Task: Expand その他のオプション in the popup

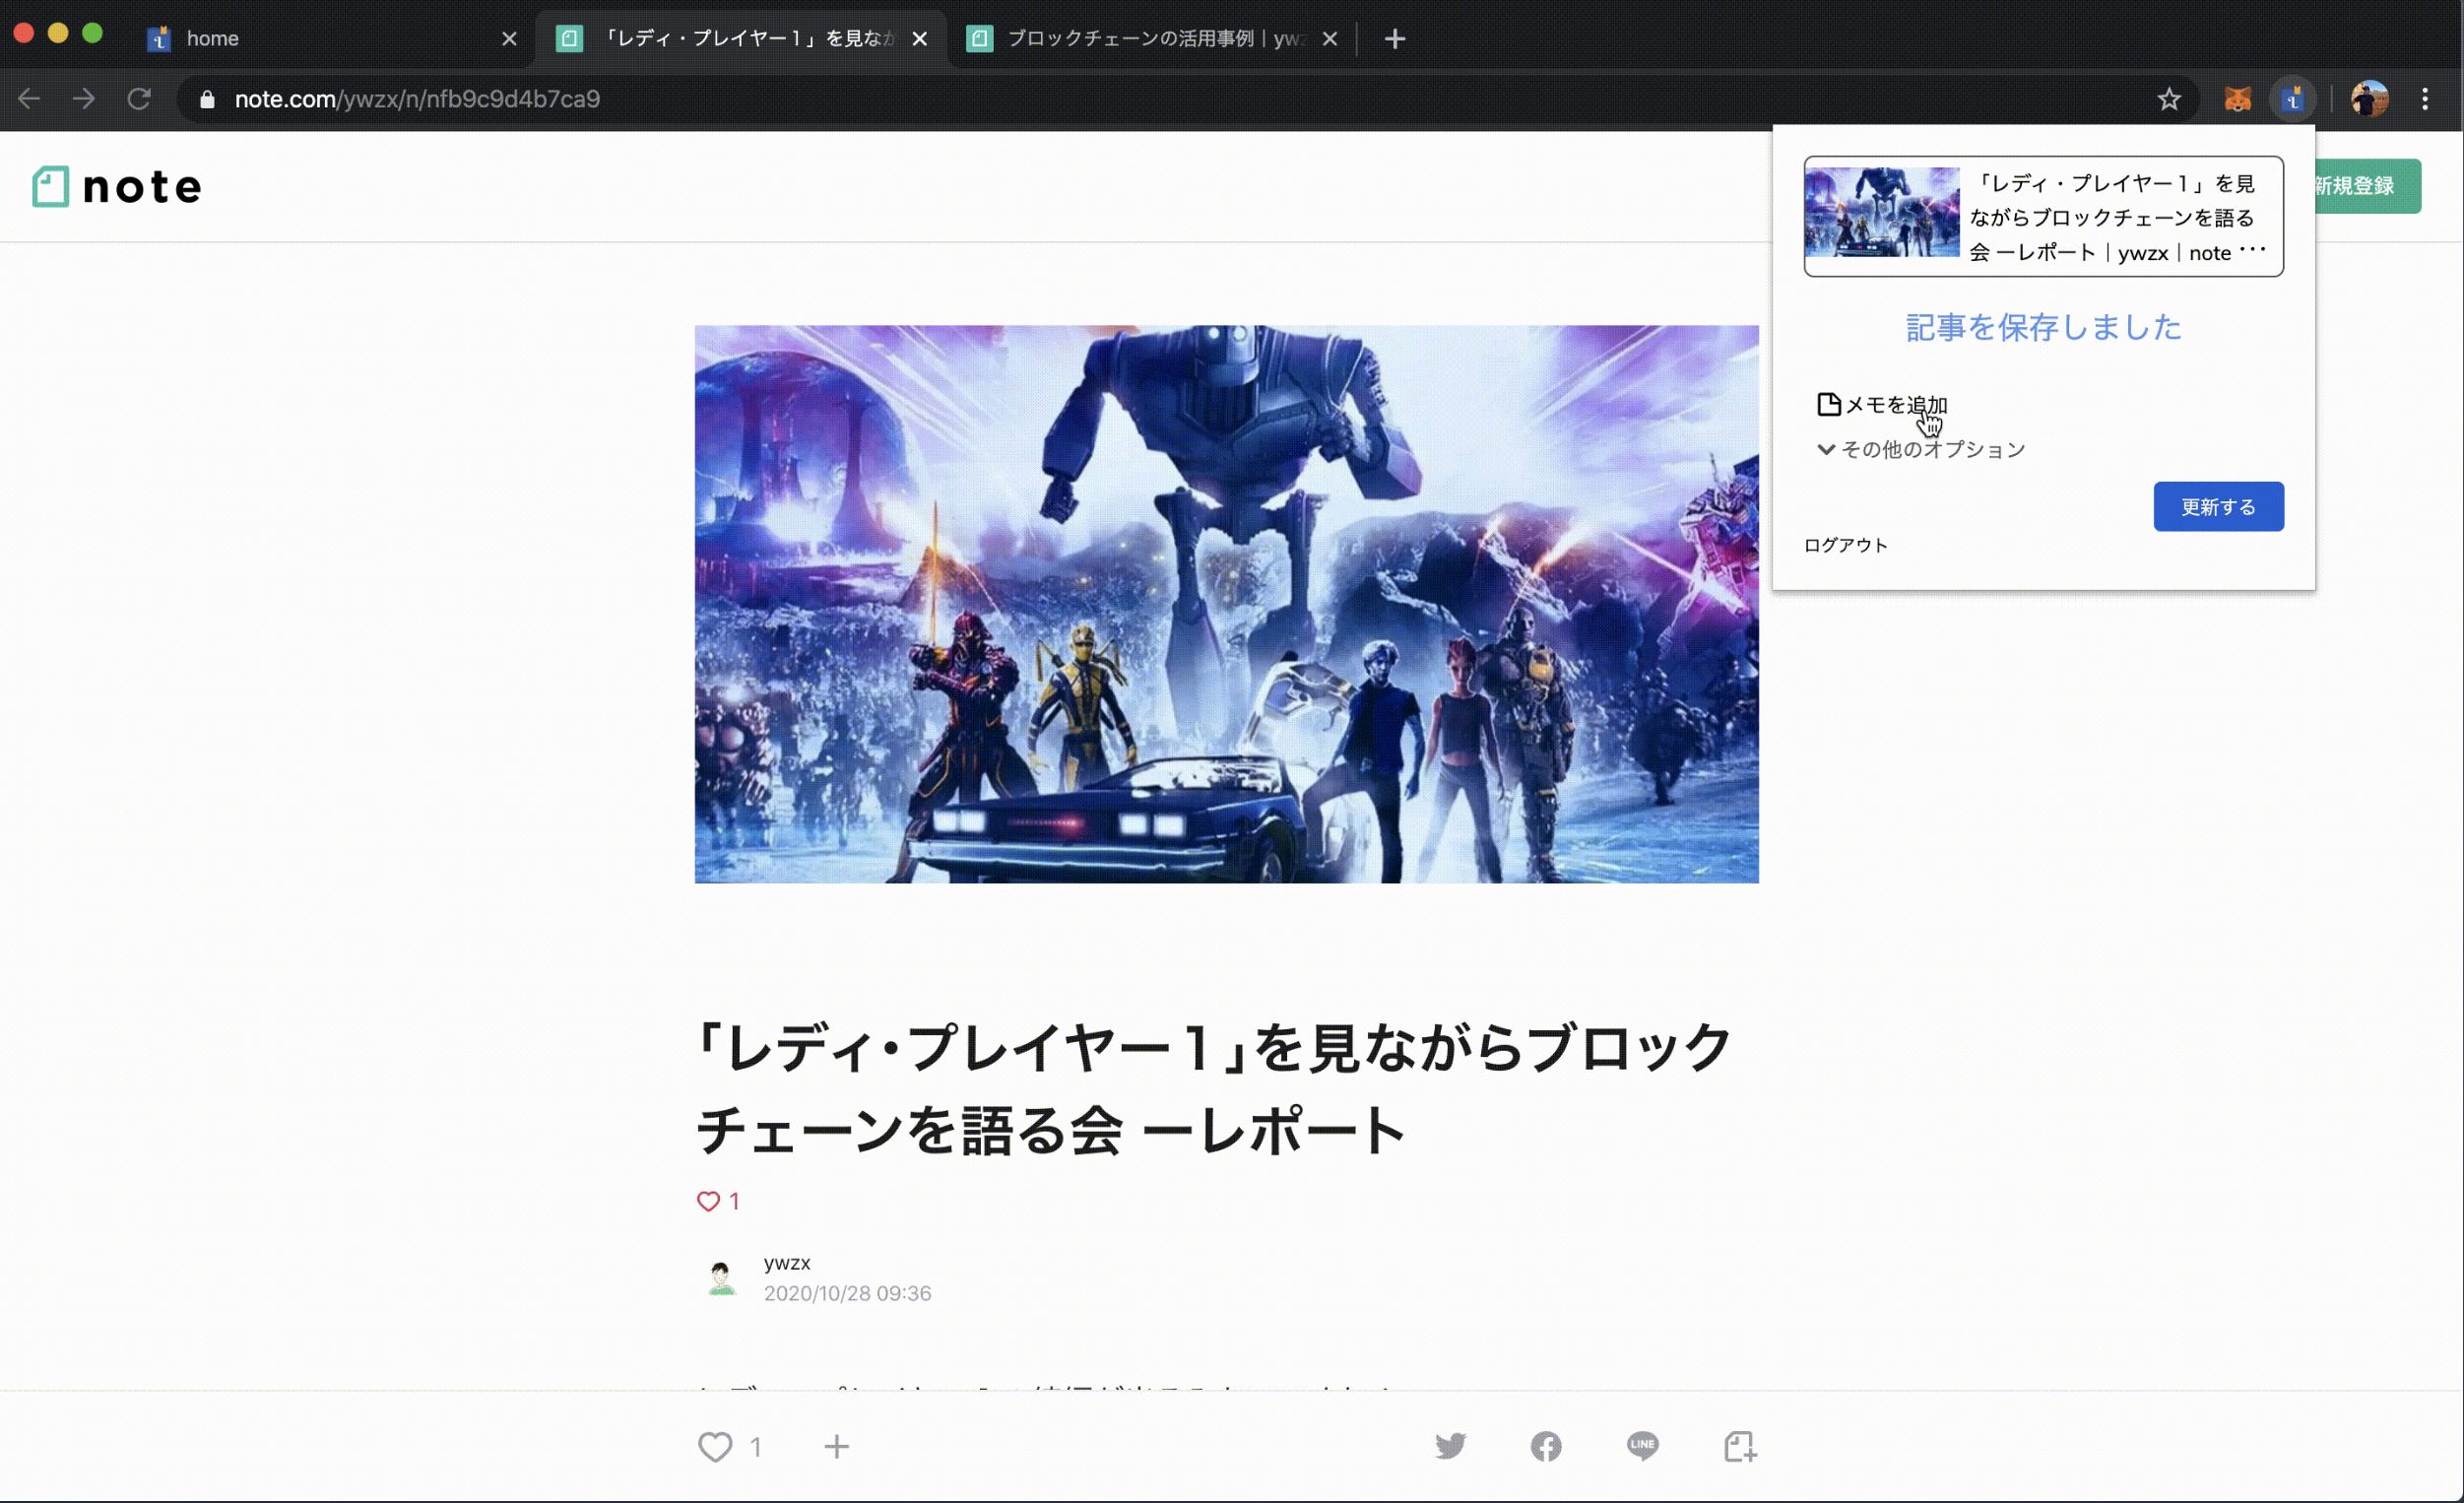Action: [1921, 450]
